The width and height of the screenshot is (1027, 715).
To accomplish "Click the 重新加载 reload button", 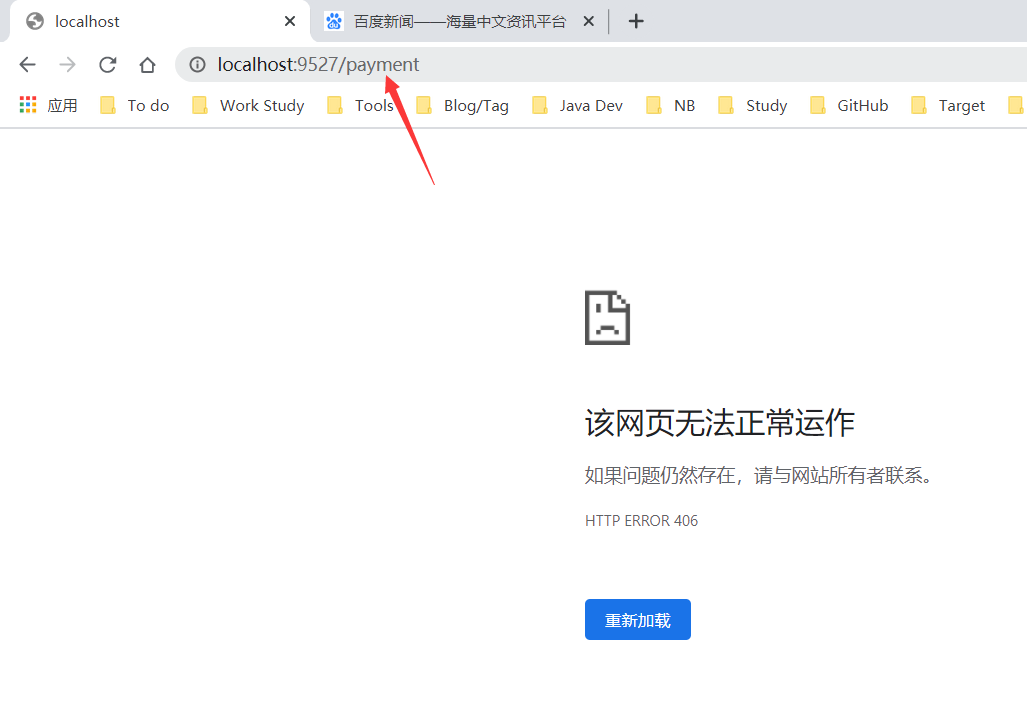I will (637, 619).
